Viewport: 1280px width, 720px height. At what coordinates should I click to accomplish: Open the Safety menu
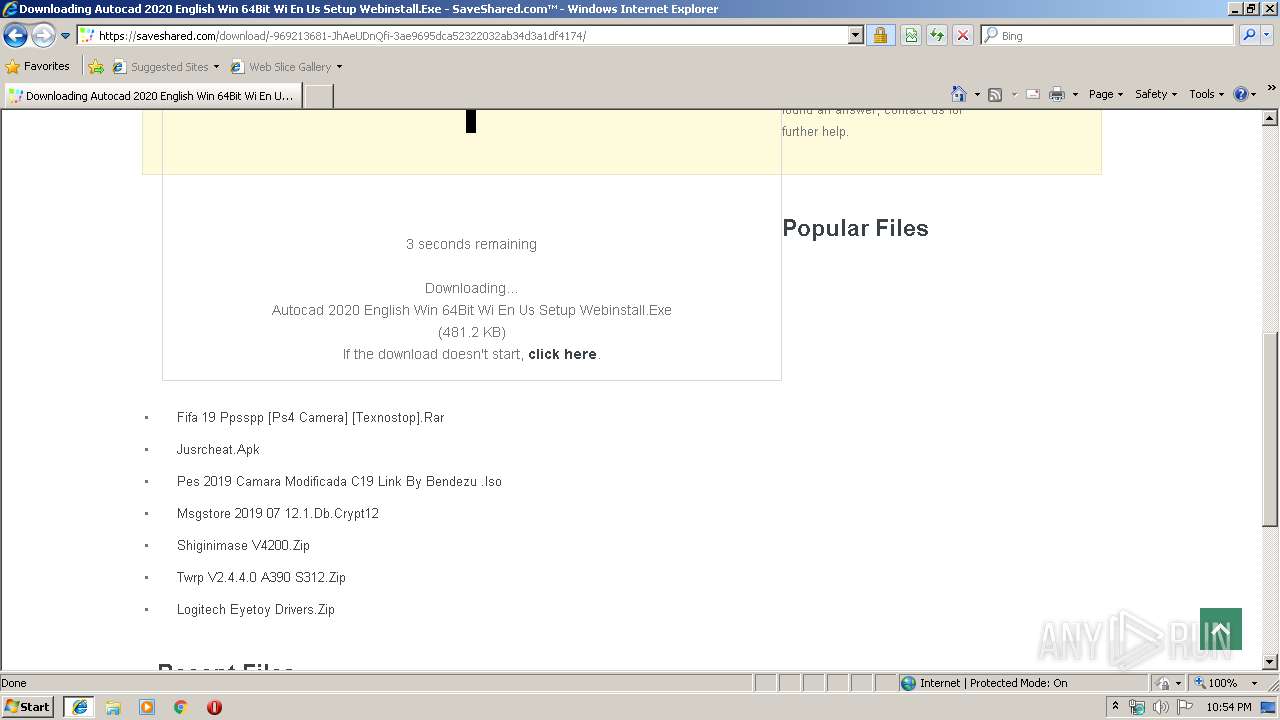pyautogui.click(x=1155, y=94)
